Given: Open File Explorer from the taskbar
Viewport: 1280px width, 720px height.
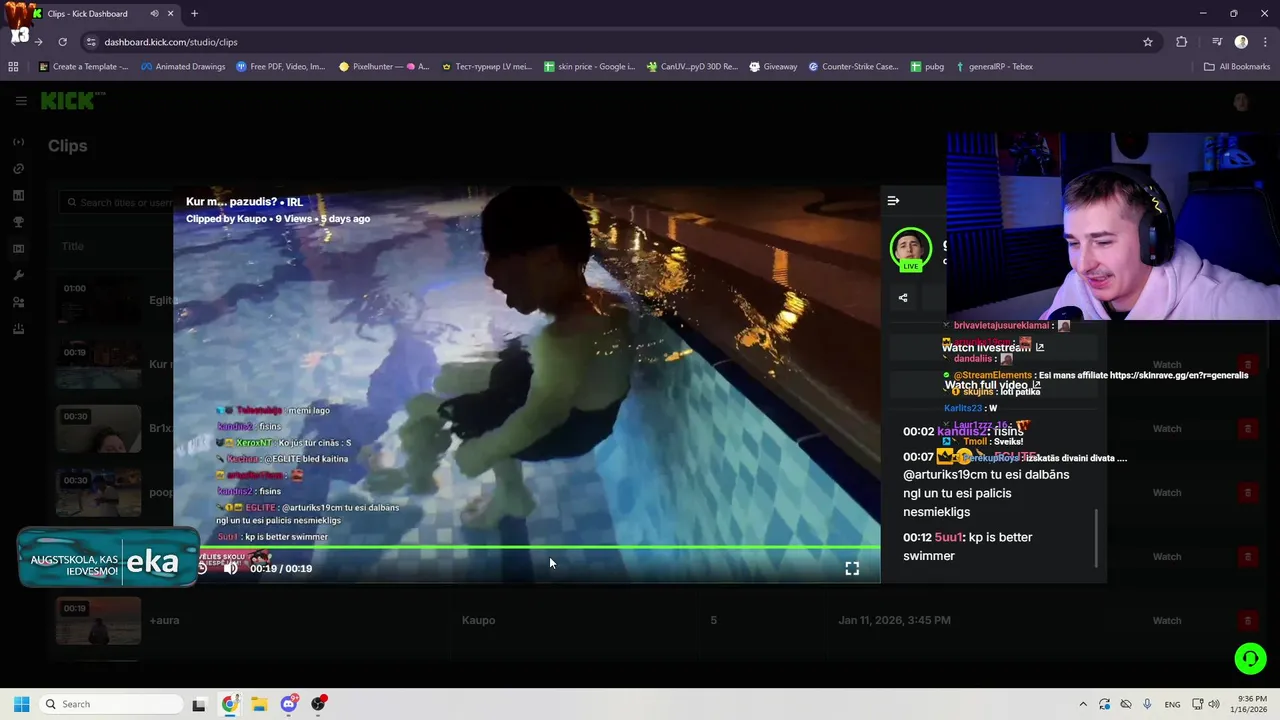Looking at the screenshot, I should coord(259,704).
